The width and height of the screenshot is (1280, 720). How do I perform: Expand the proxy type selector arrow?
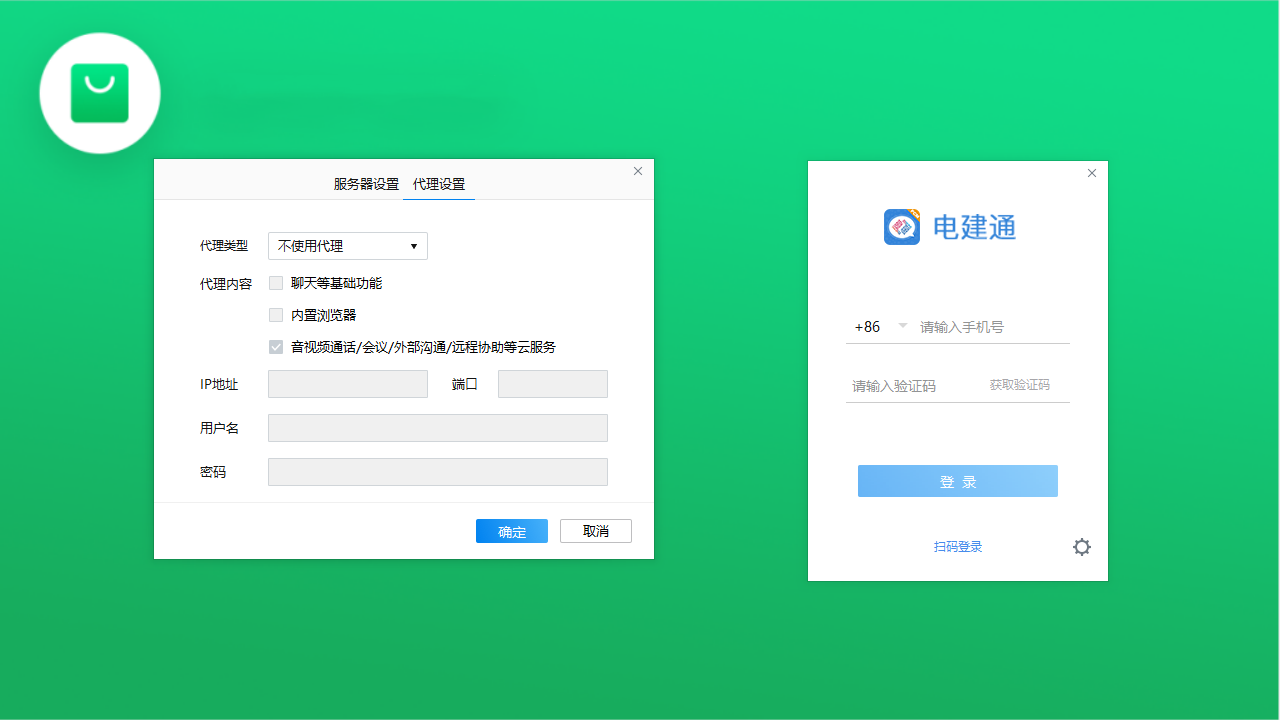413,245
